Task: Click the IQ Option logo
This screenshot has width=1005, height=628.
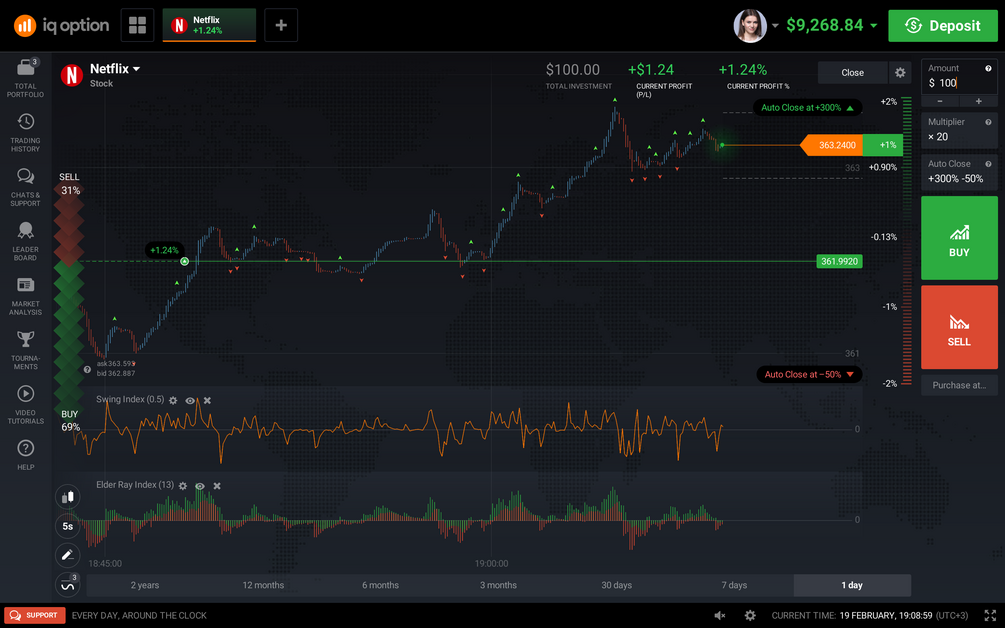Action: tap(62, 26)
